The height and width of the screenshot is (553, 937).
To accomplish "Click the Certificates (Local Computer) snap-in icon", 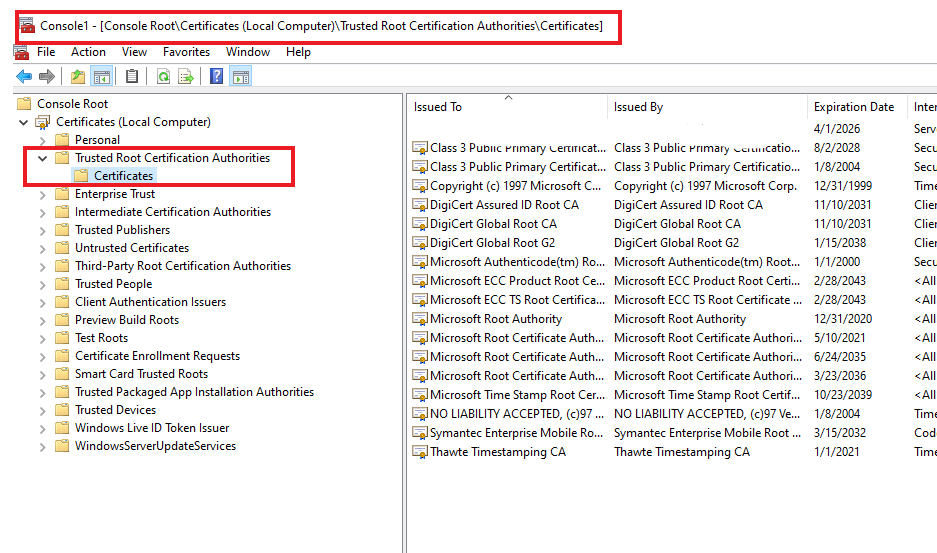I will click(x=42, y=122).
